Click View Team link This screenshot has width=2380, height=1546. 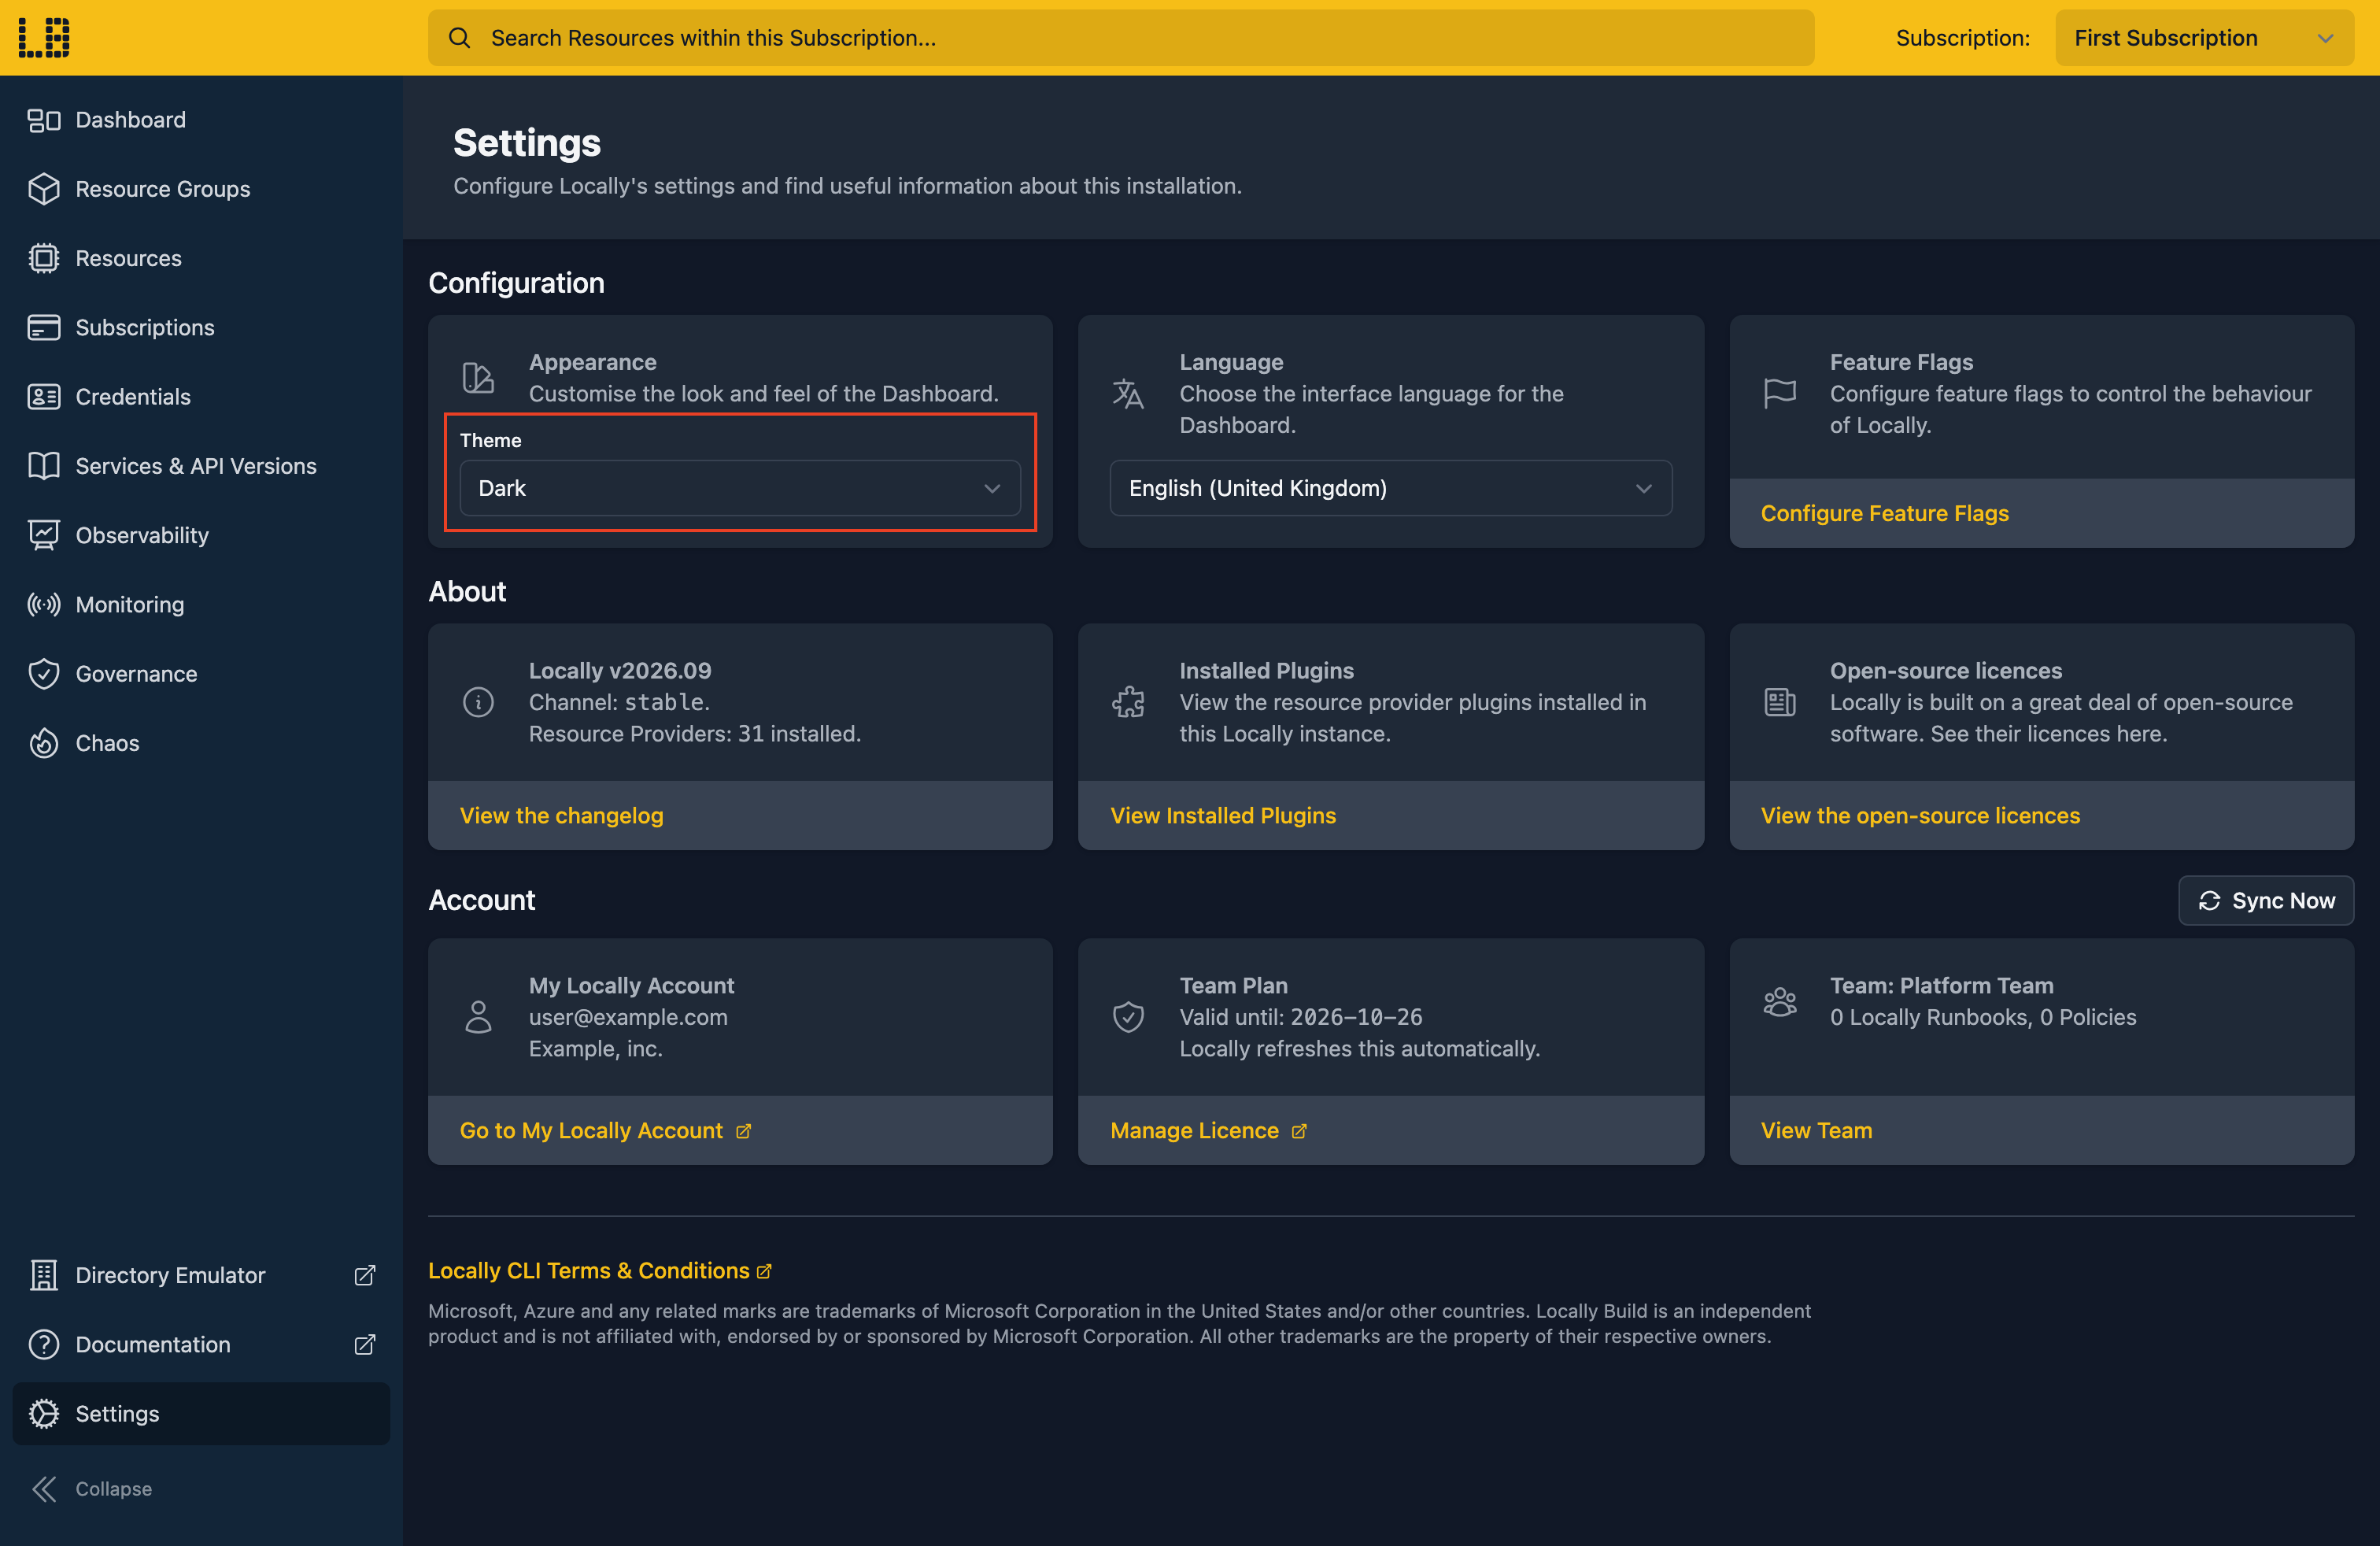pyautogui.click(x=1816, y=1130)
